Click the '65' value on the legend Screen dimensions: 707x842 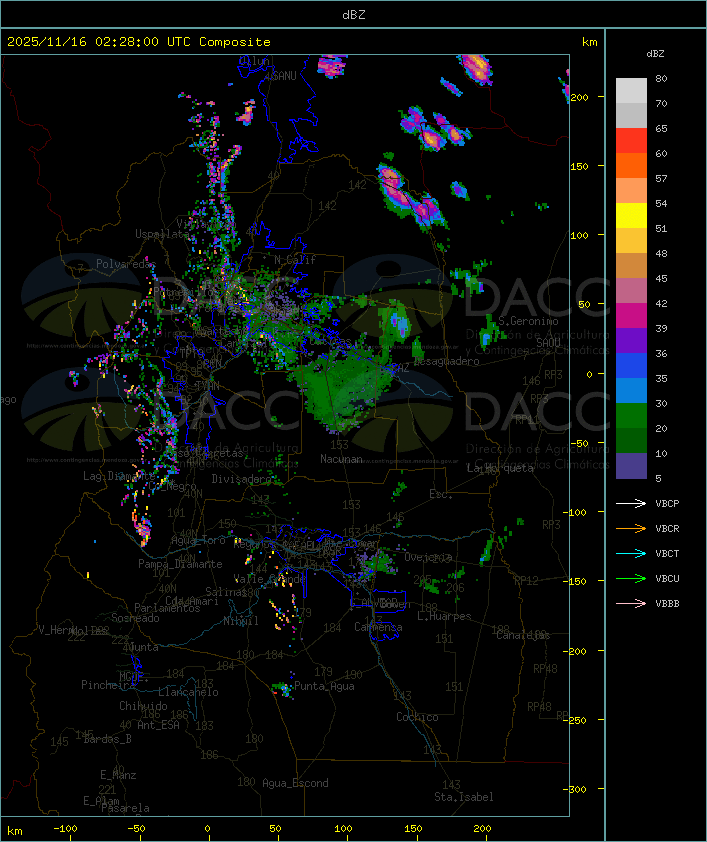[661, 129]
